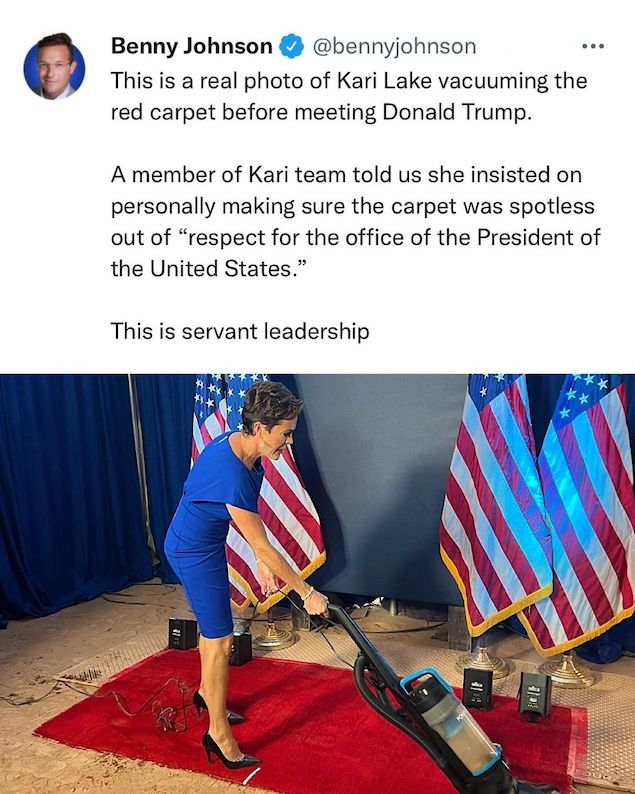Viewport: 635px width, 794px height.
Task: Click the blue verified checkmark badge
Action: (x=292, y=46)
